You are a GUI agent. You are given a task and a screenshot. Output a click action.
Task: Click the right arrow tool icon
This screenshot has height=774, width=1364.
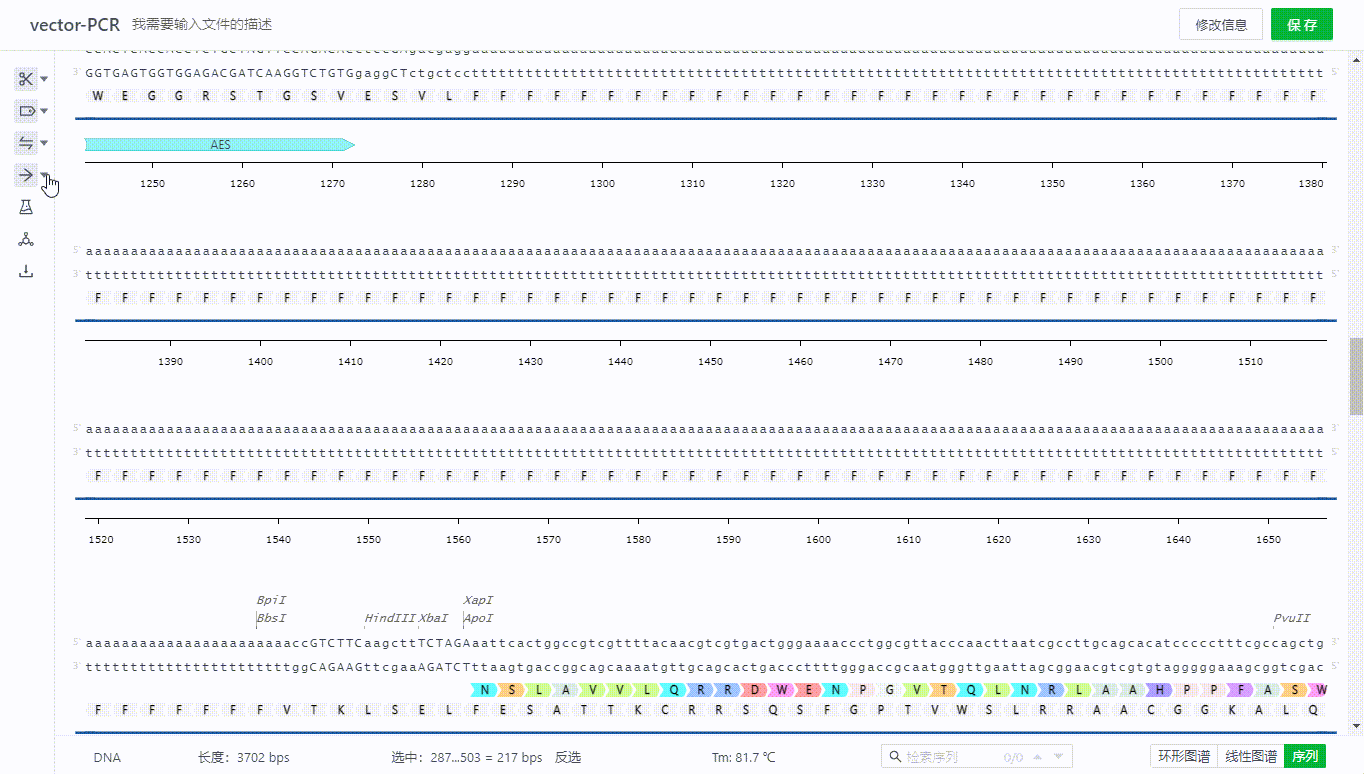tap(26, 175)
